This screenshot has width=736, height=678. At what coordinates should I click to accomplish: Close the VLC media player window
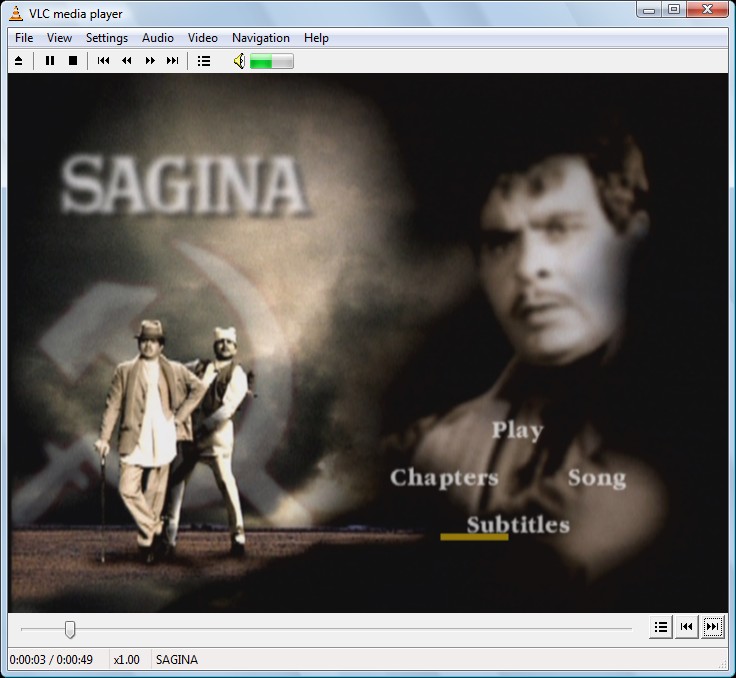[x=707, y=9]
